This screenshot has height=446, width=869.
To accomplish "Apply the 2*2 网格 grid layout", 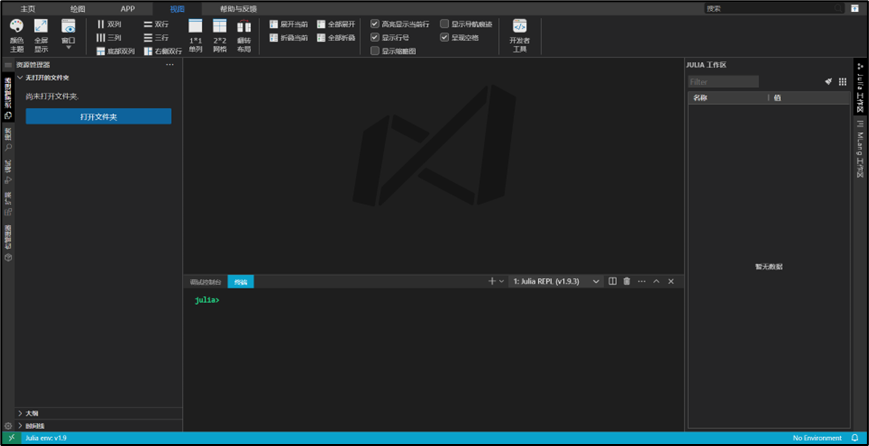I will click(220, 35).
